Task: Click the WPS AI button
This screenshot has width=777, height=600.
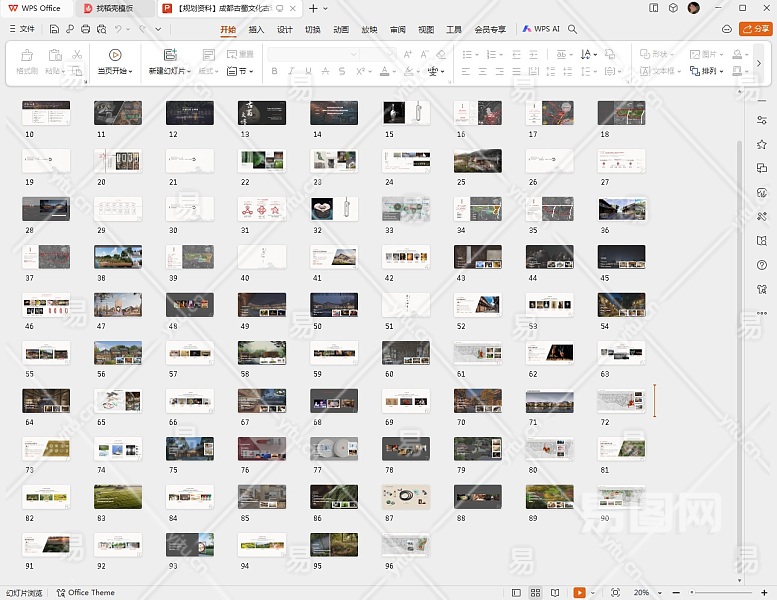Action: [x=541, y=29]
